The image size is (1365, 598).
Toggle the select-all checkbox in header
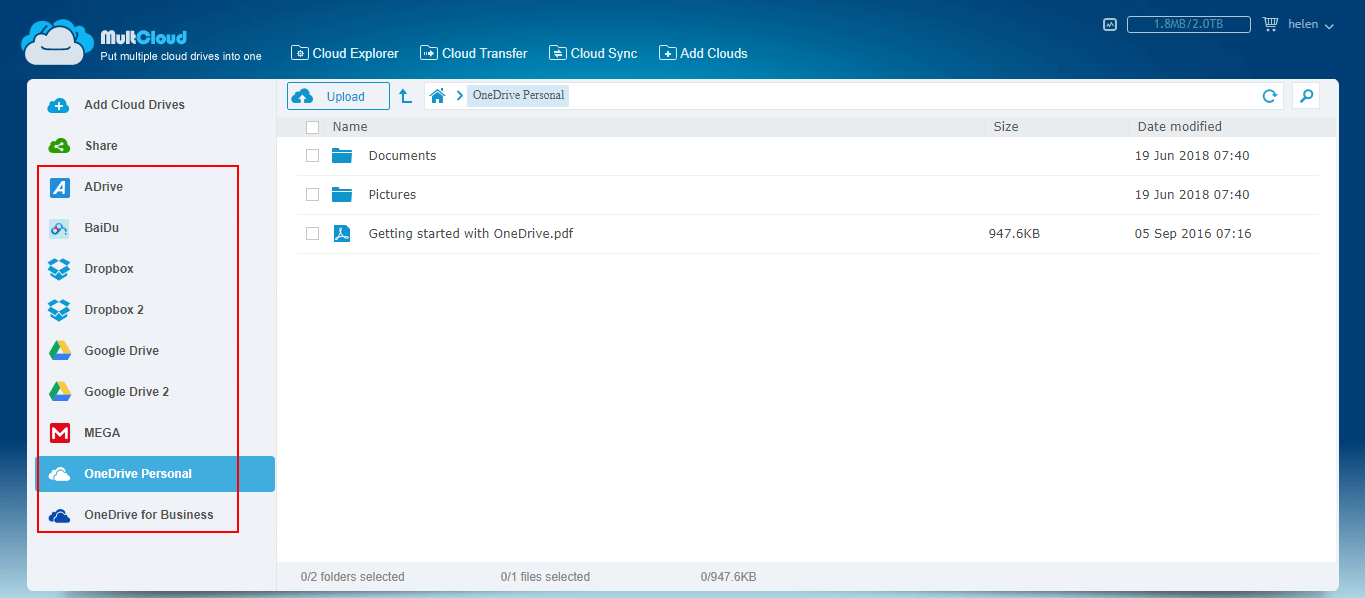[x=313, y=127]
